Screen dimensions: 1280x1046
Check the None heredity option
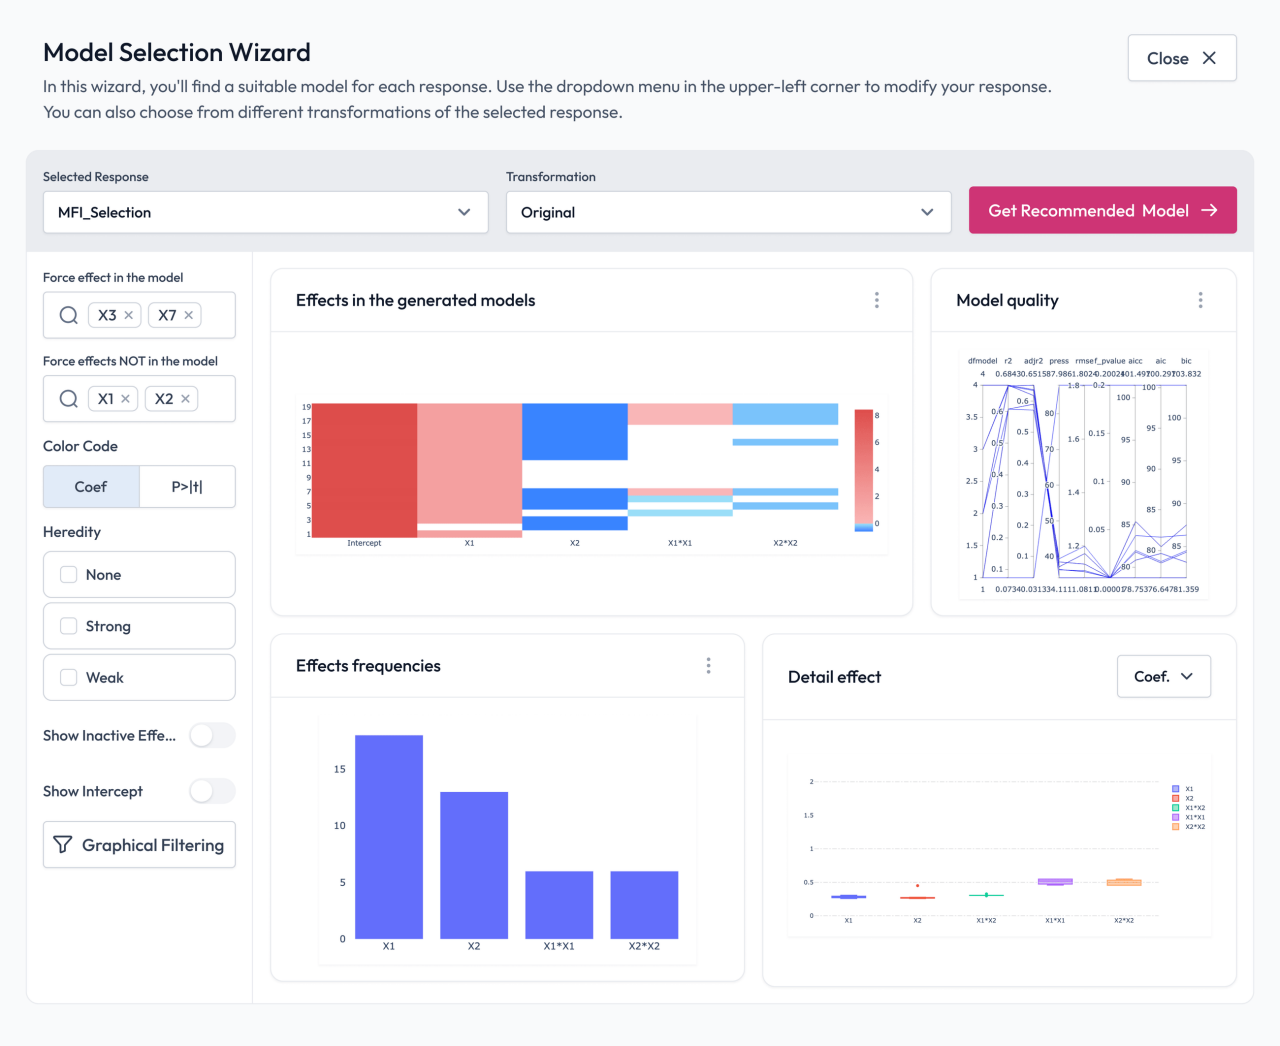coord(68,574)
